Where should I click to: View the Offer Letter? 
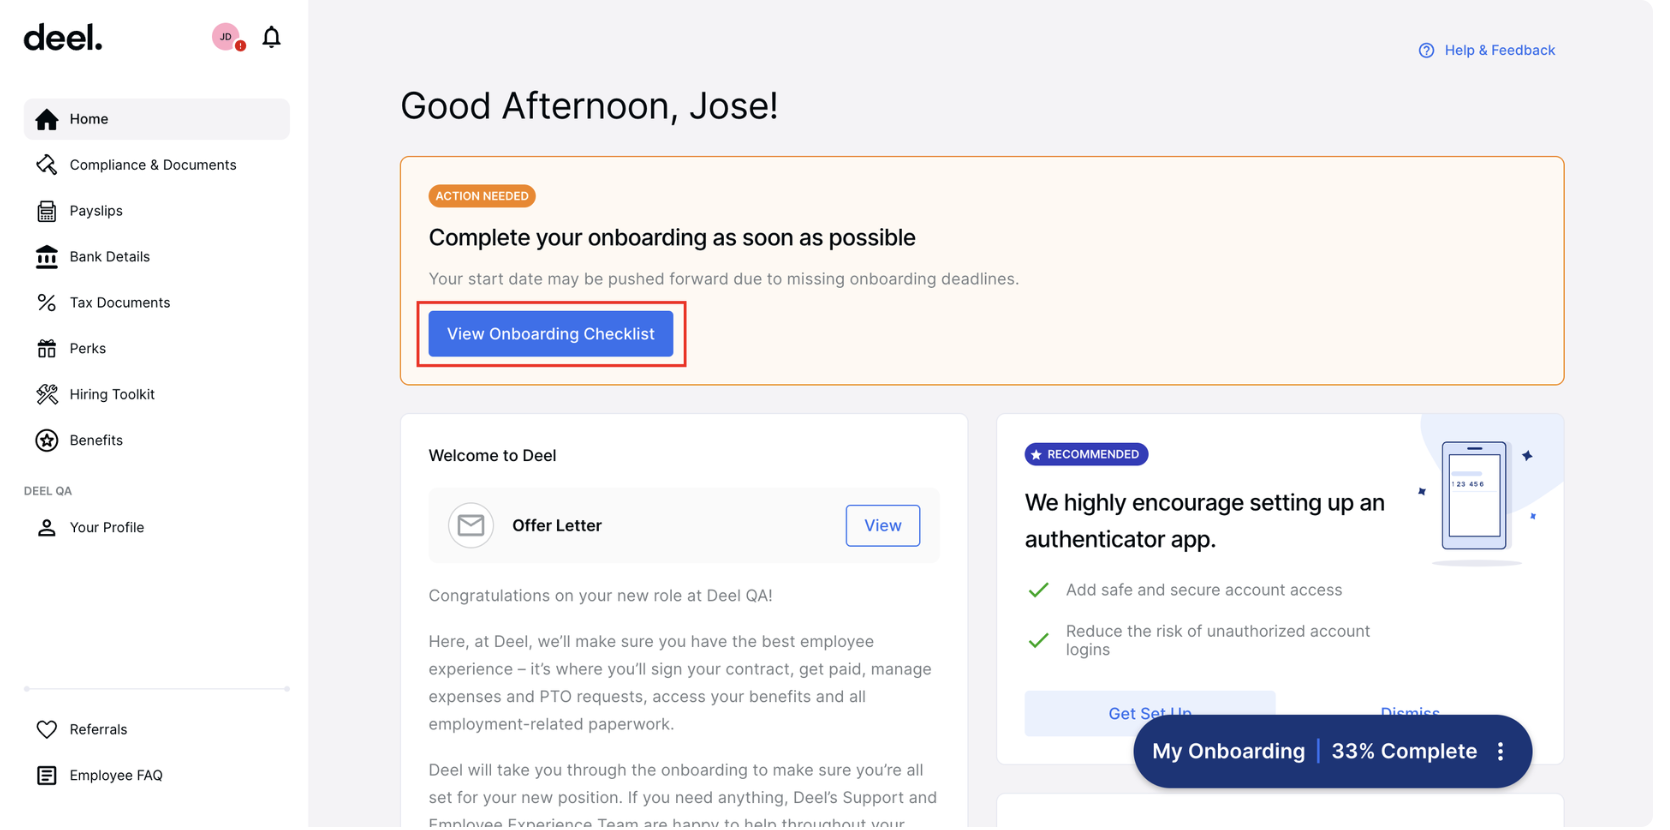point(882,525)
